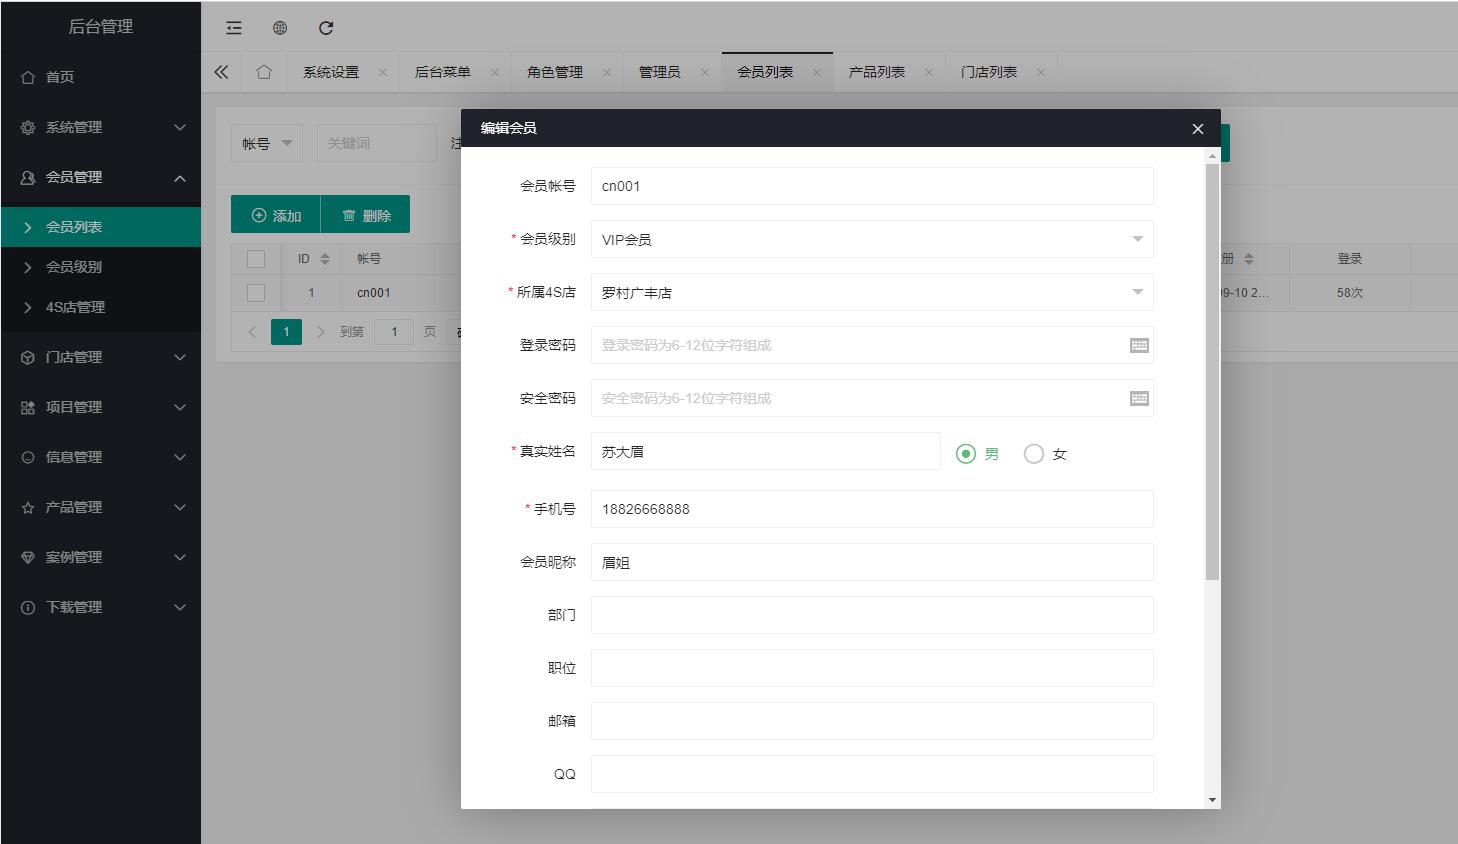Expand the 门店管理 menu

point(180,357)
